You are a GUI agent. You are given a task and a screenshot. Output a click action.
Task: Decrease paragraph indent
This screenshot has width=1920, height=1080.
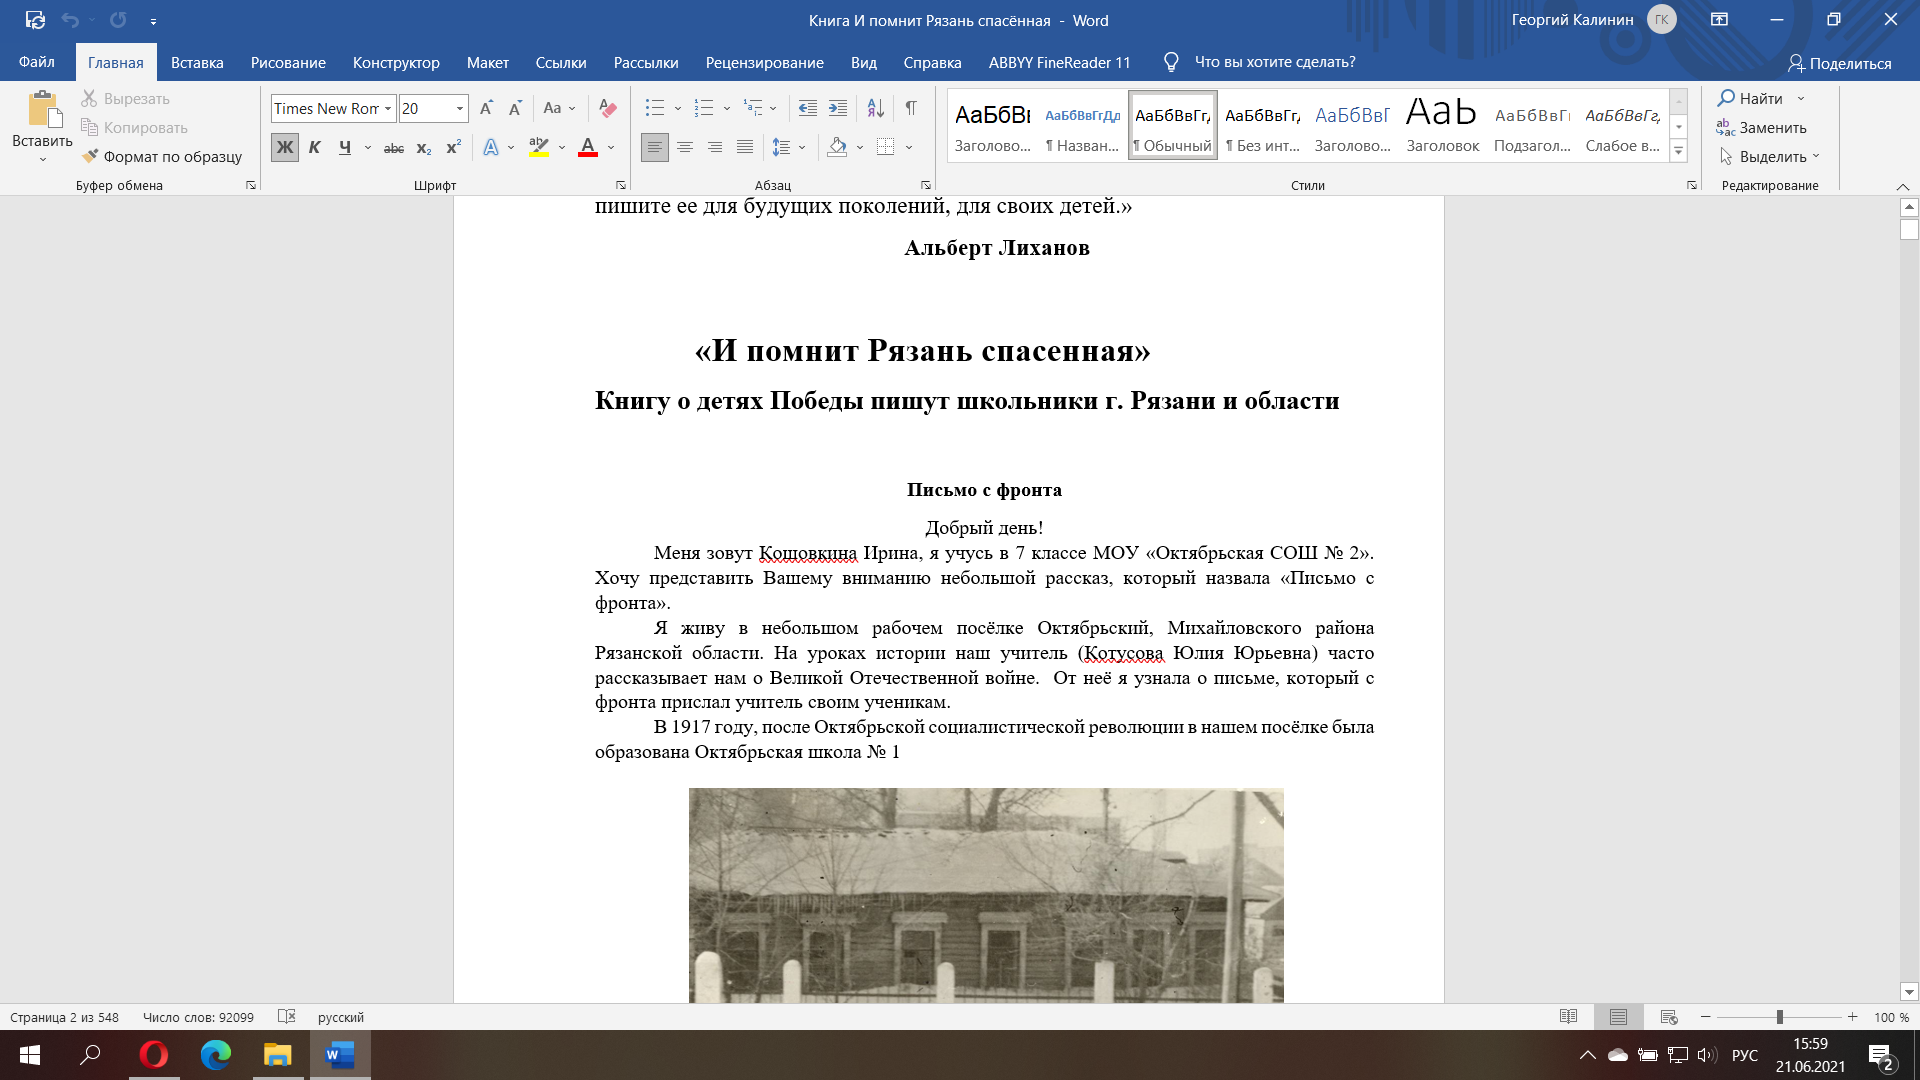point(808,108)
